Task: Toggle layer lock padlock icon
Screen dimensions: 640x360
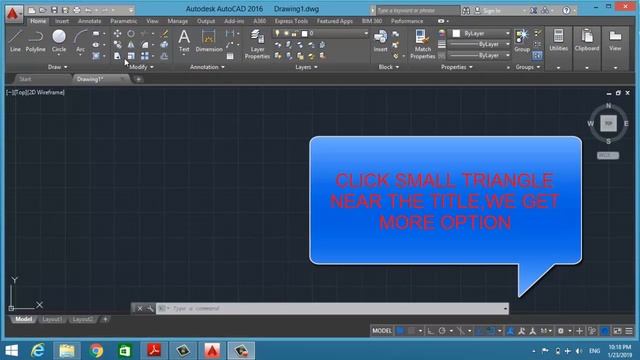Action: pos(294,33)
